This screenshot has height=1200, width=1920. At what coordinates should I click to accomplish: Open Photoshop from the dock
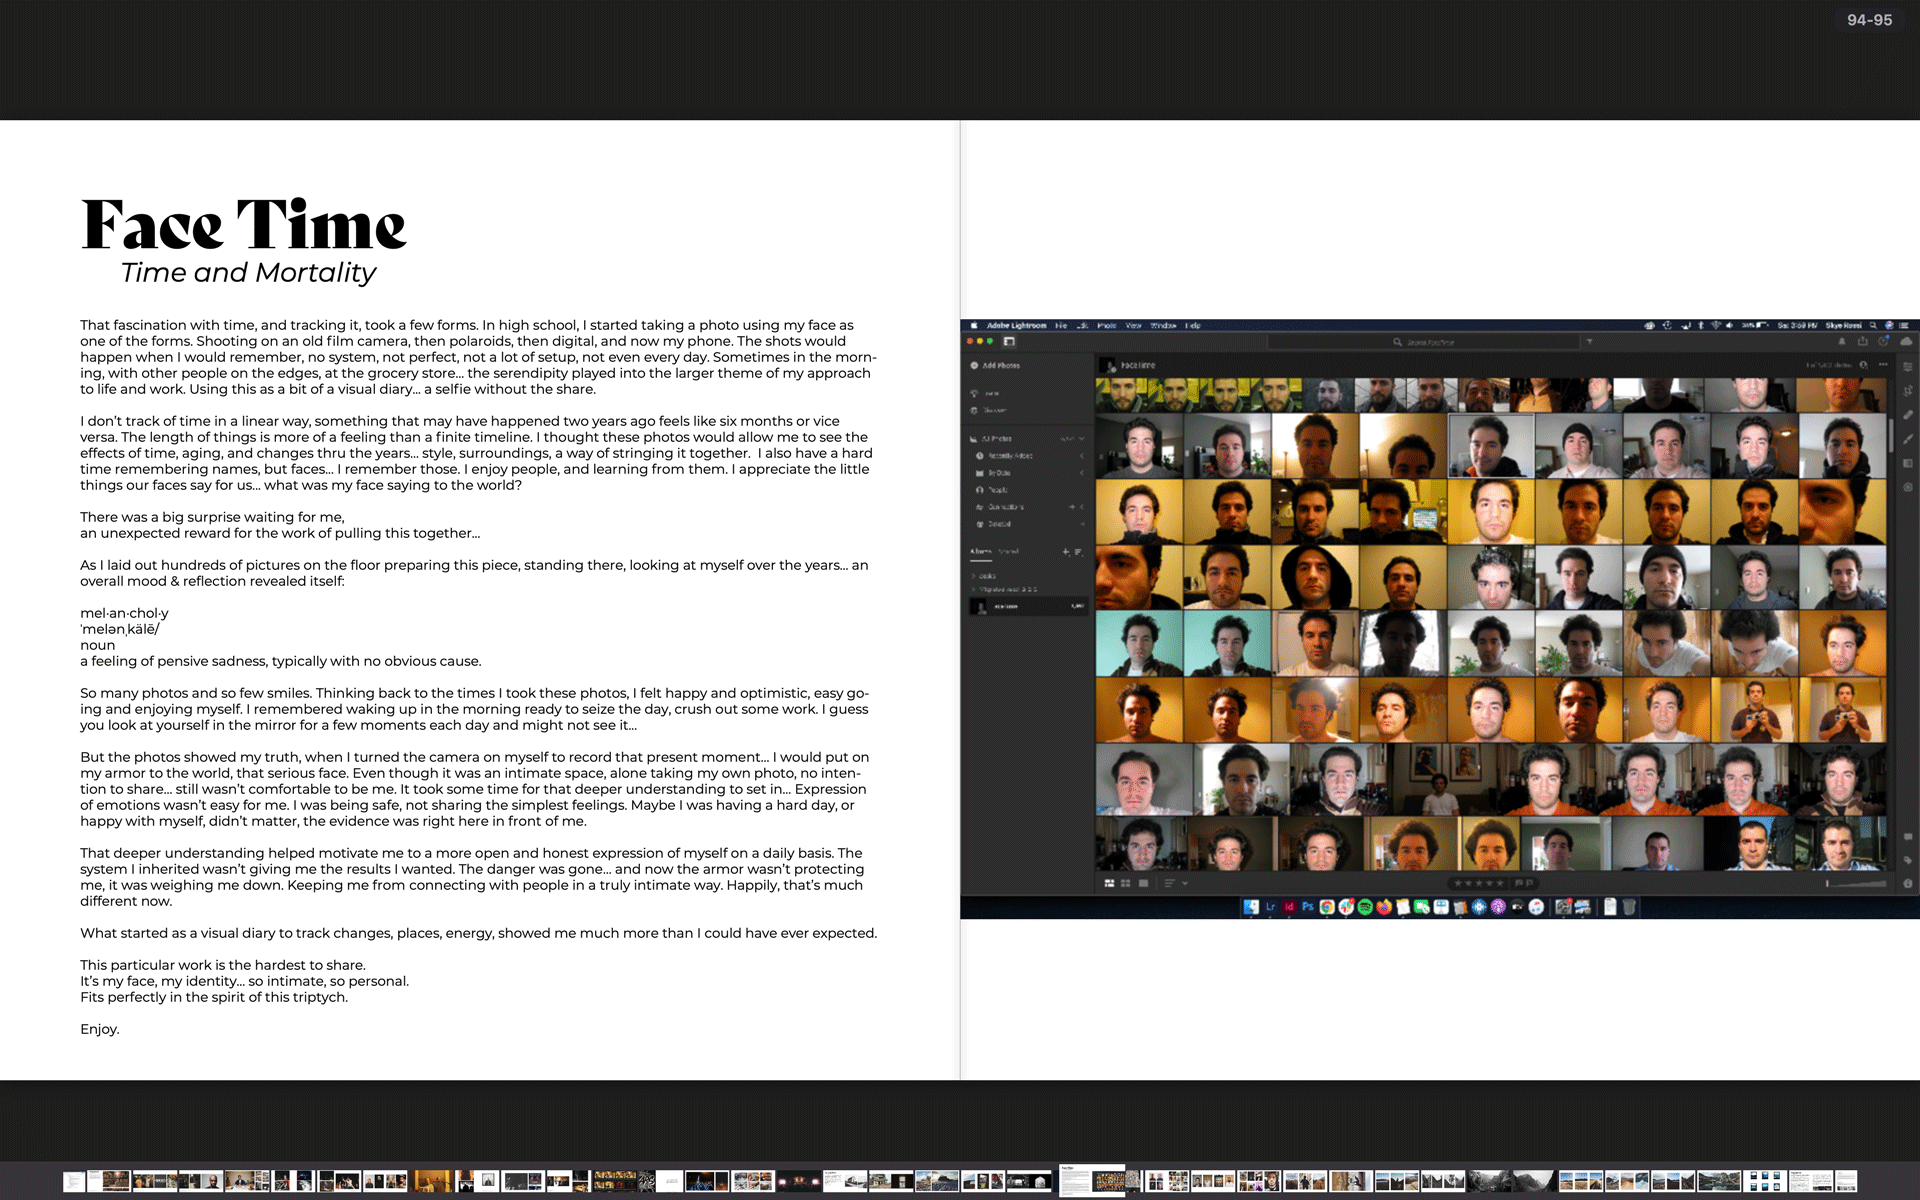(1307, 907)
